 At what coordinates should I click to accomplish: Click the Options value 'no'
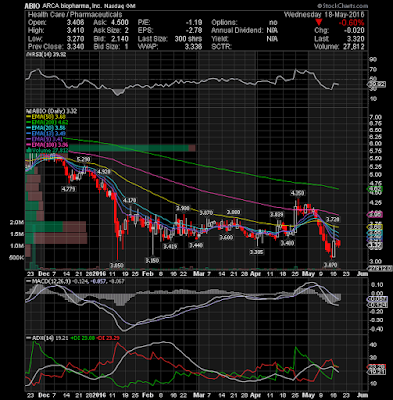coord(273,23)
